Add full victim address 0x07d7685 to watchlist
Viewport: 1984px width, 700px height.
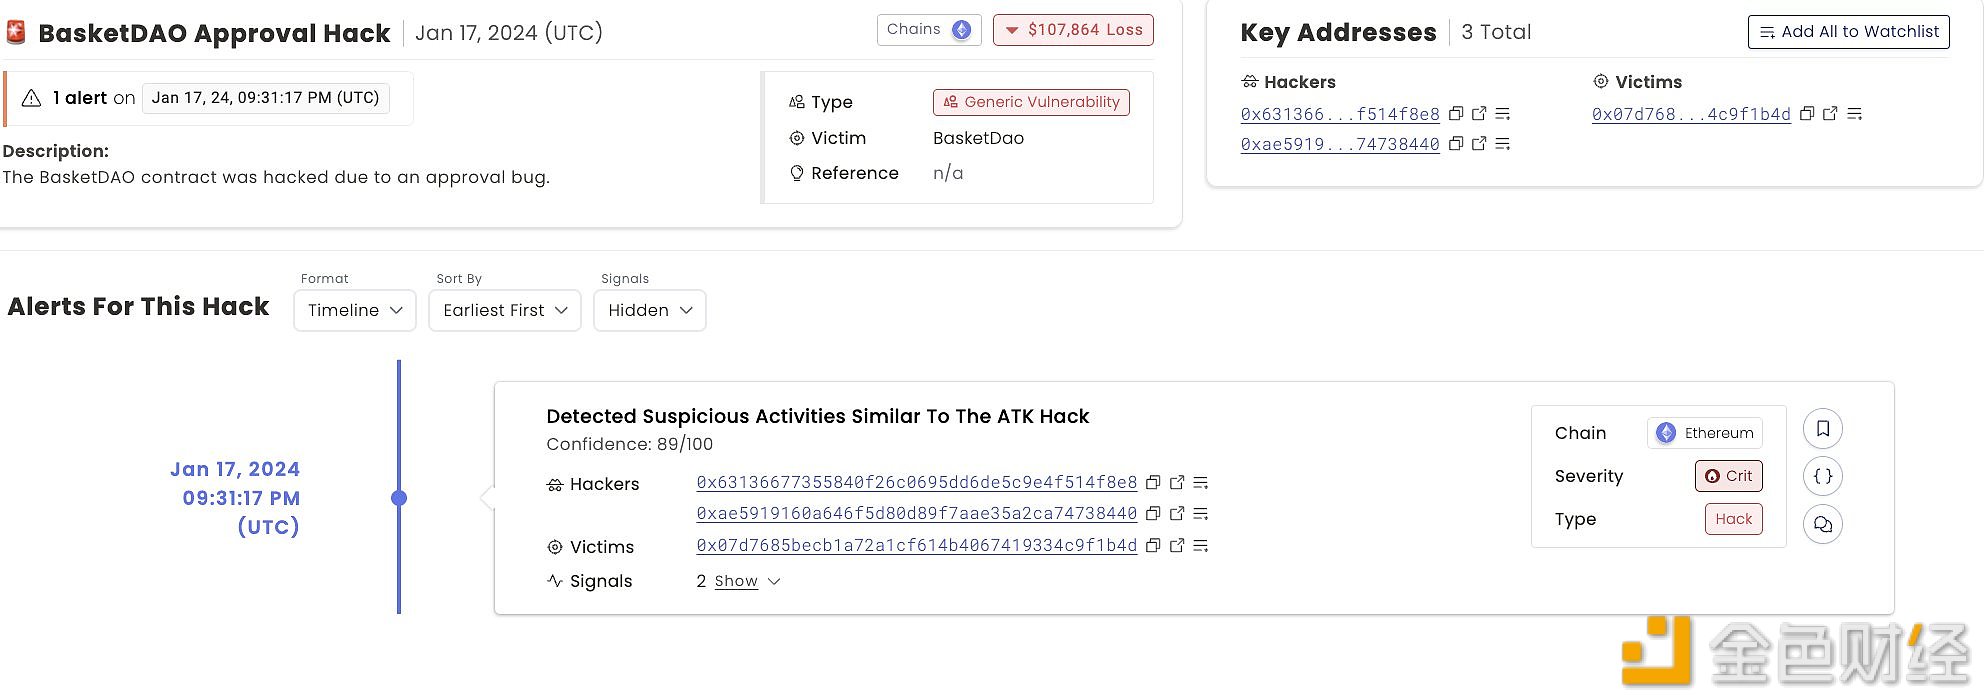pyautogui.click(x=1201, y=545)
